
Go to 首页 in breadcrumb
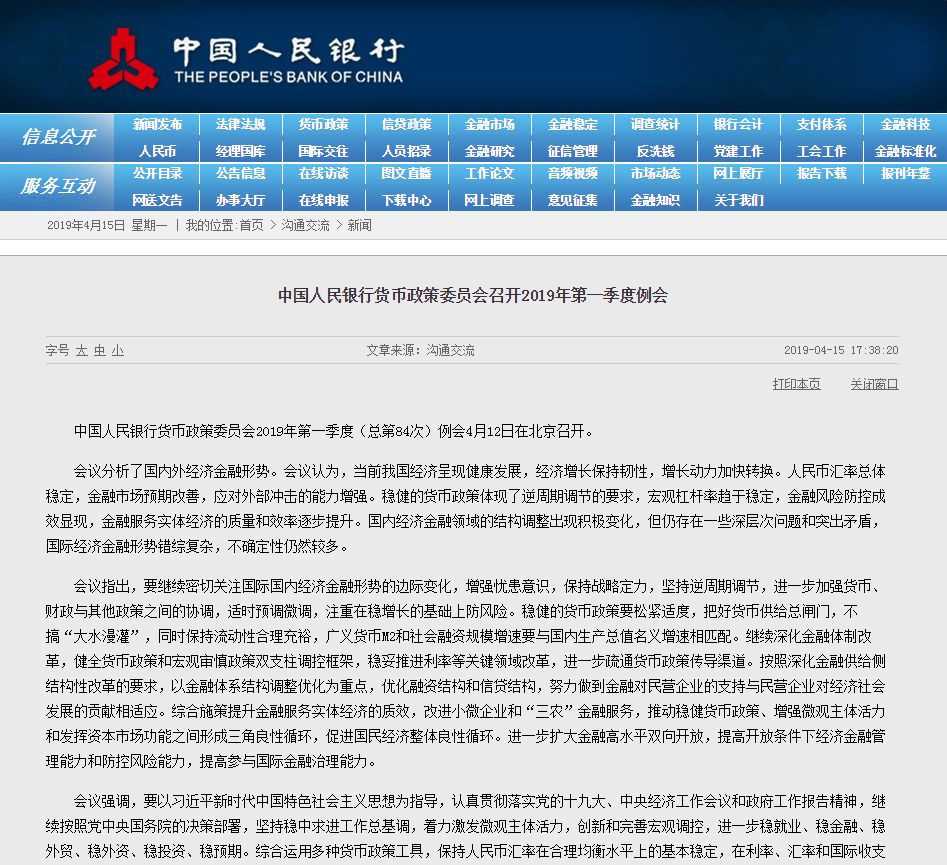click(251, 225)
